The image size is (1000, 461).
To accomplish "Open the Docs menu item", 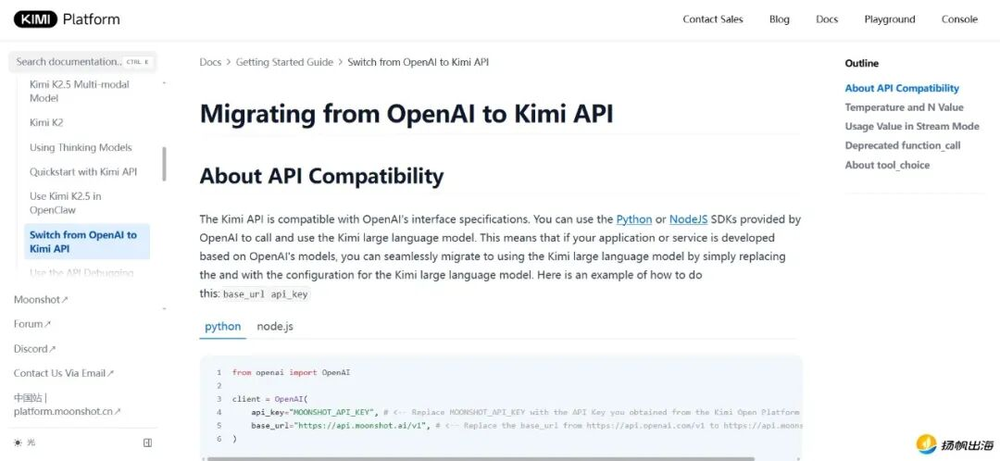I will (826, 19).
